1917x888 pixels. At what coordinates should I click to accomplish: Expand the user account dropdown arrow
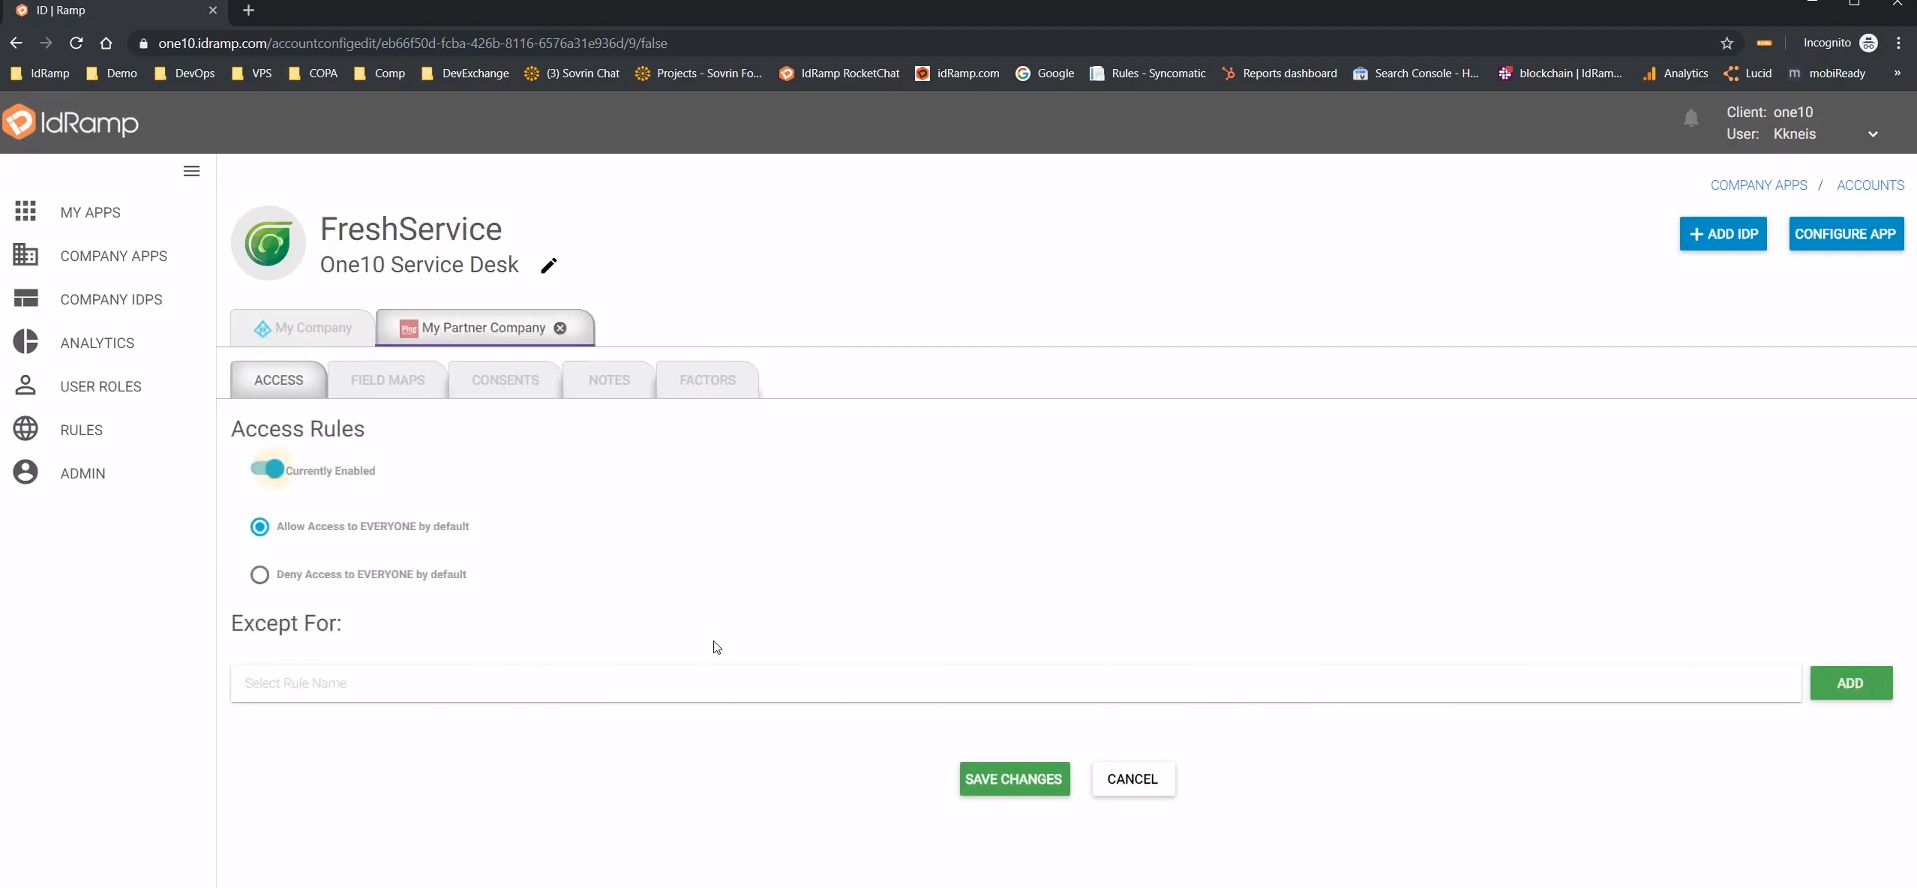(x=1873, y=134)
